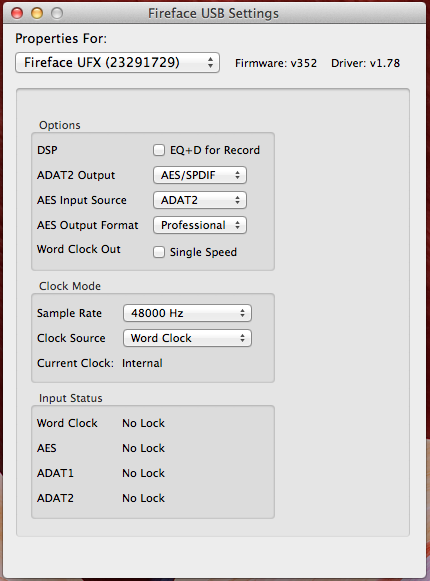Open the Fireface UFX device dropdown

point(118,63)
